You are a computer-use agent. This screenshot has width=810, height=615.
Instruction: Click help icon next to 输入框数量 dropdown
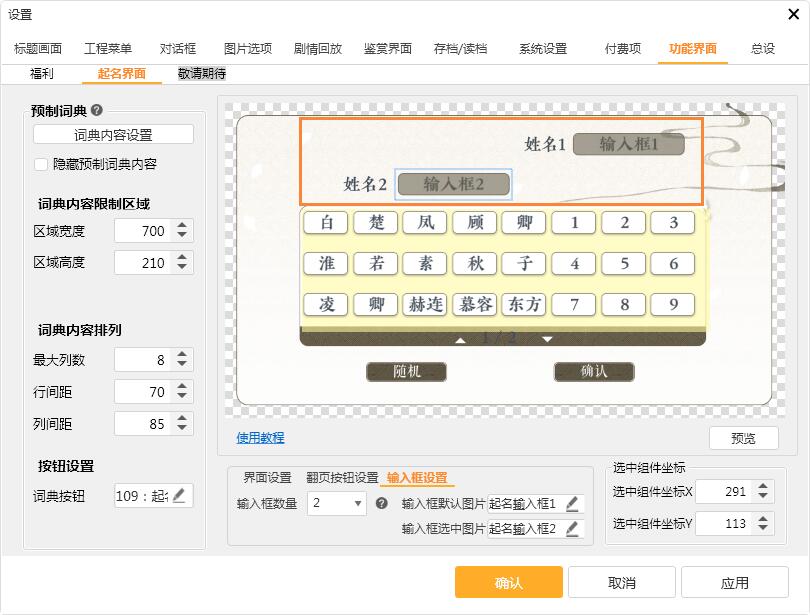[x=381, y=504]
